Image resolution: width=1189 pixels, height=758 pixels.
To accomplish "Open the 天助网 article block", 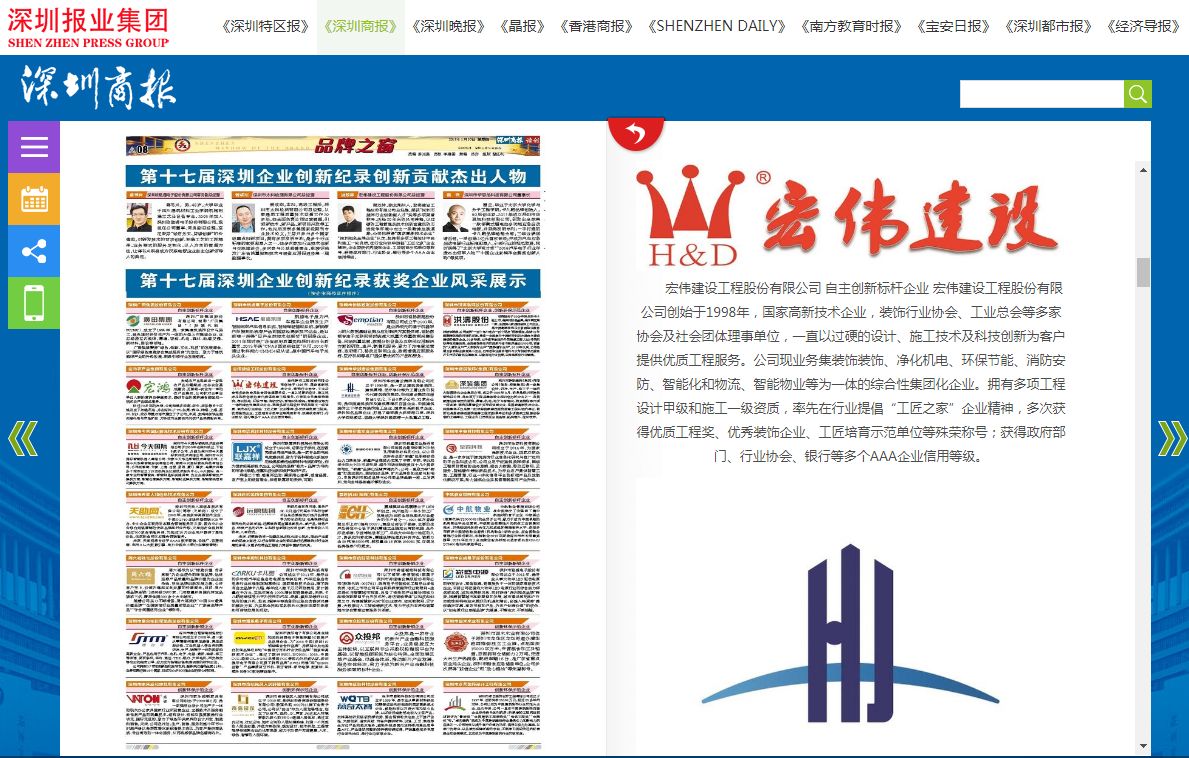I will click(x=174, y=519).
